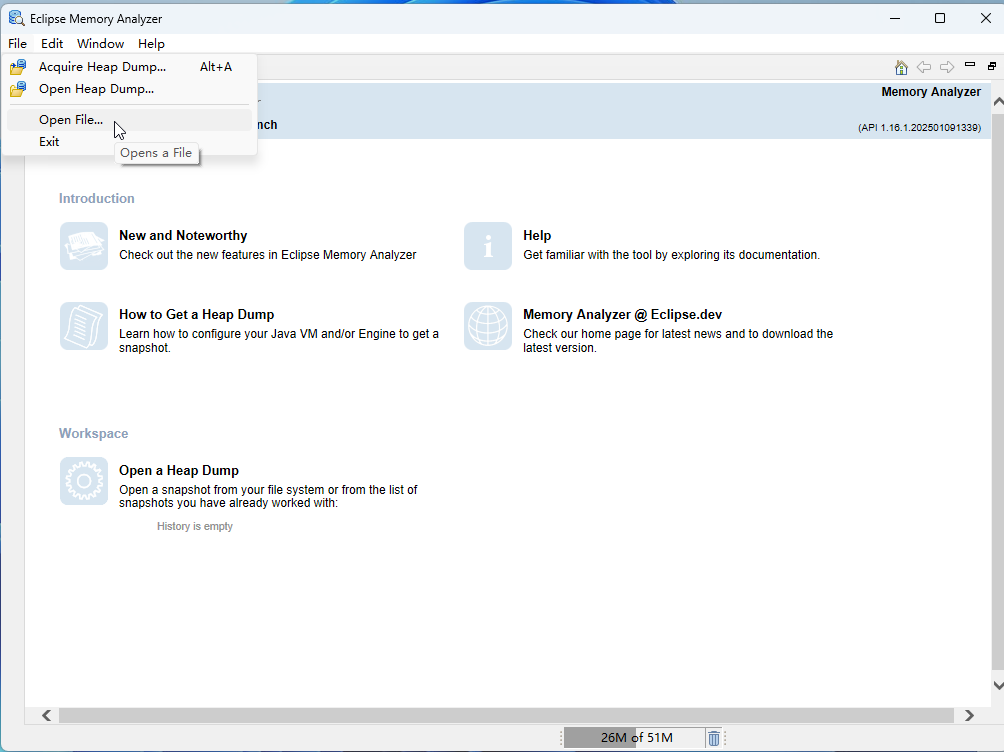Open the Help menu
This screenshot has height=752, width=1004.
(151, 44)
